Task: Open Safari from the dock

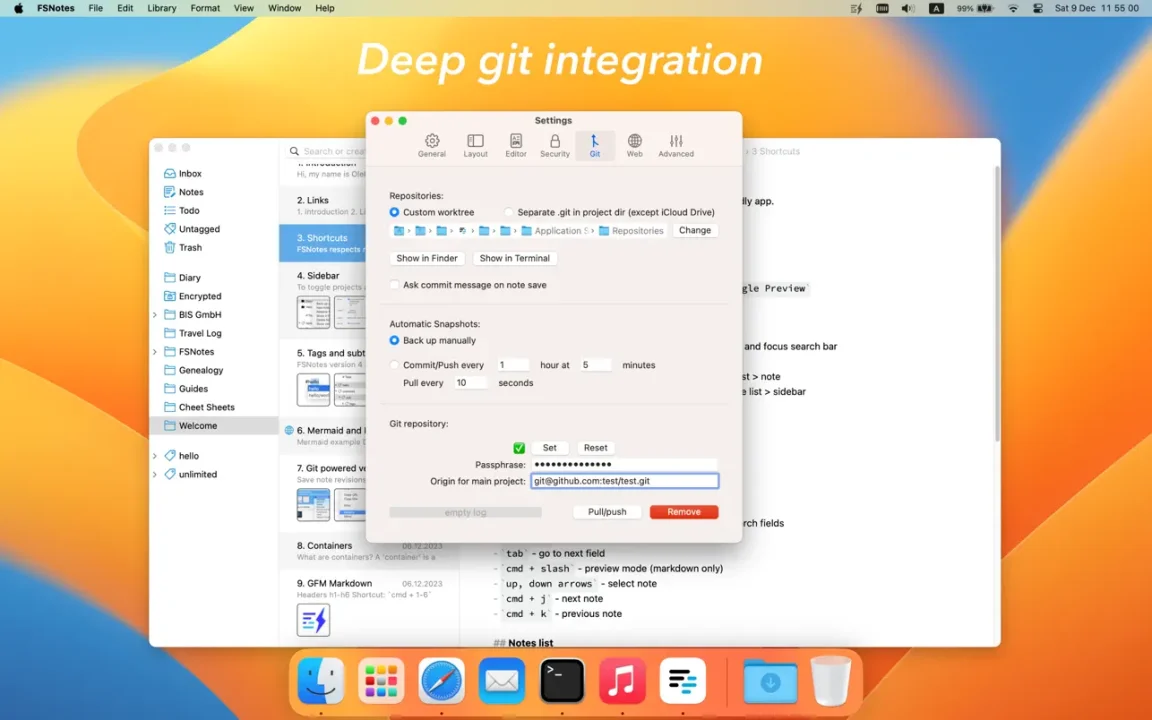Action: (442, 681)
